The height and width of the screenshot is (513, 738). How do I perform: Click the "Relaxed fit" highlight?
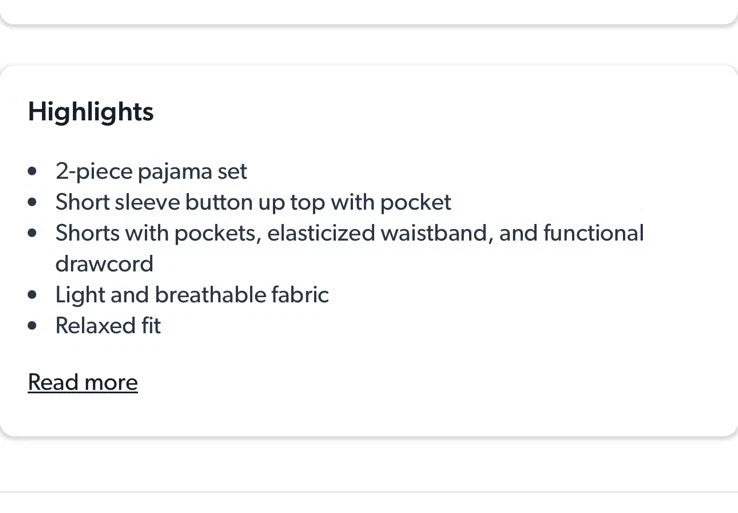point(108,326)
